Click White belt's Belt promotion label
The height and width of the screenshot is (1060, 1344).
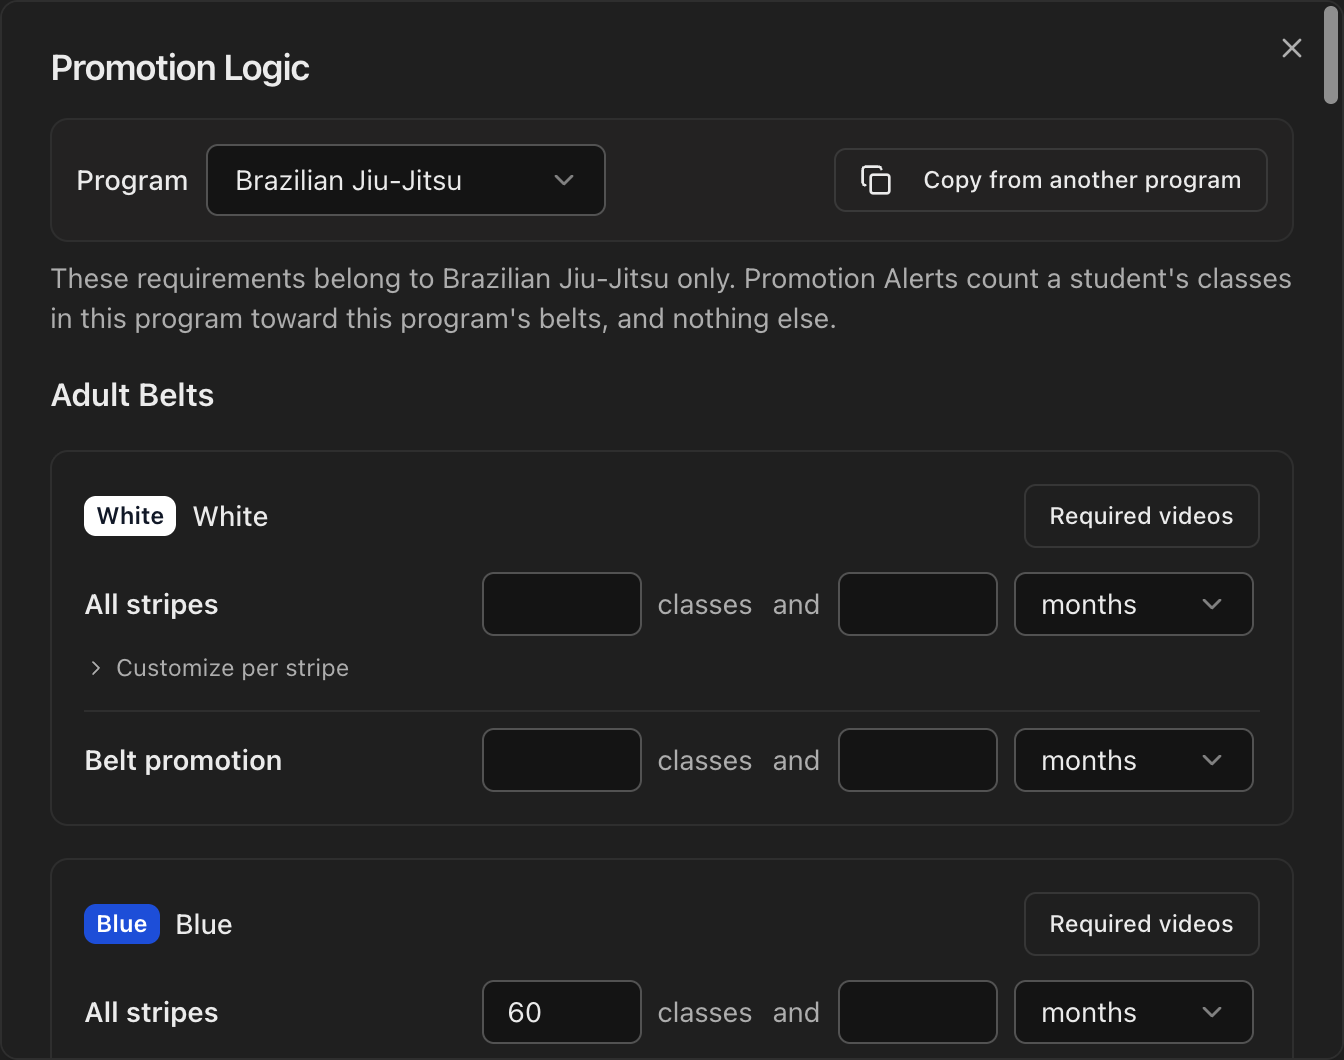(184, 760)
